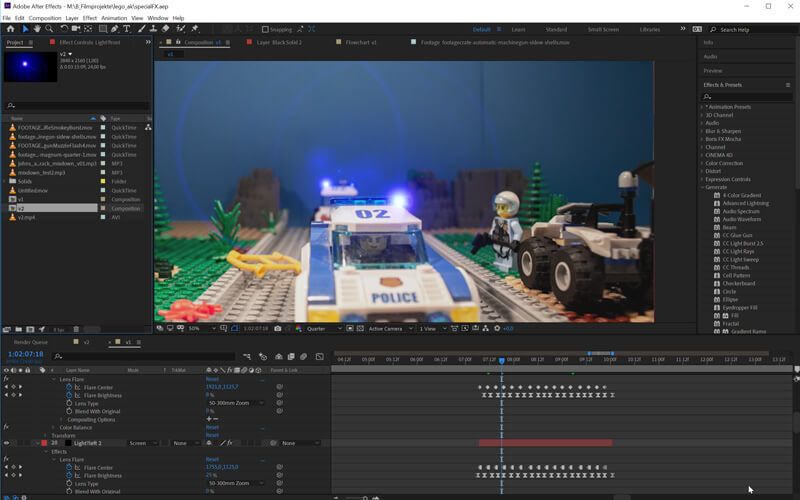The width and height of the screenshot is (800, 500).
Task: Click the 1:02:07:18 current time display
Action: click(x=26, y=354)
